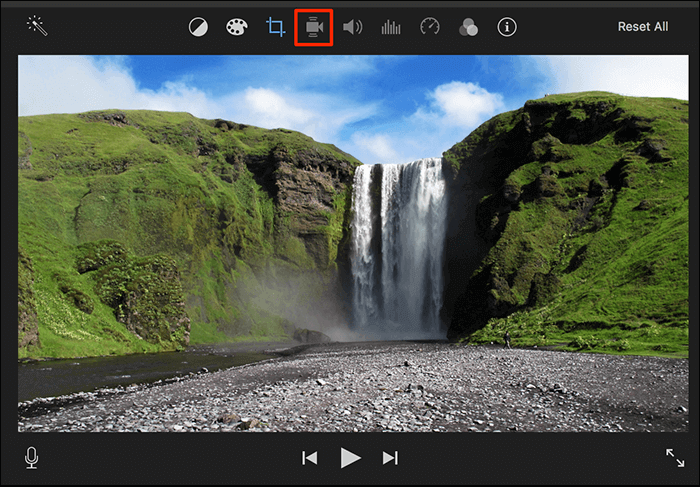Skip to the next clip
The height and width of the screenshot is (487, 700).
tap(390, 458)
